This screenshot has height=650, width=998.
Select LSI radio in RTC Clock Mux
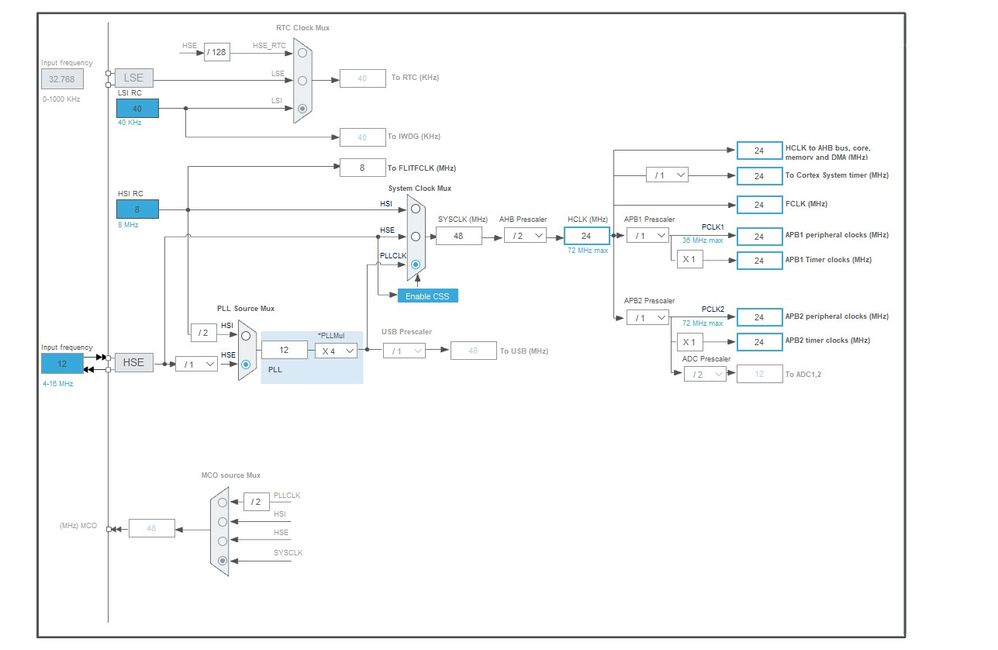pos(302,109)
